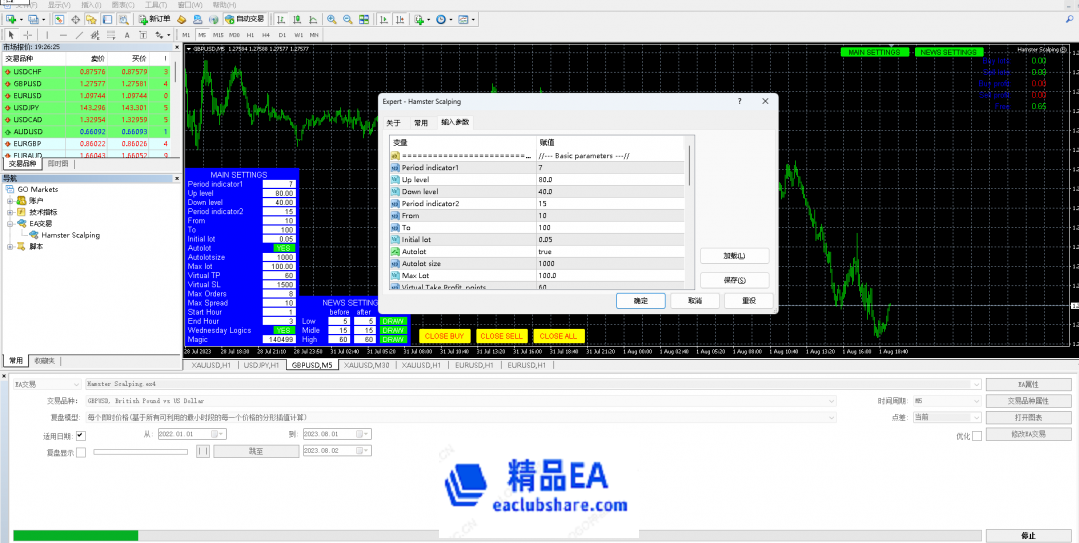1079x543 pixels.
Task: Click the Up level value cell 80.0
Action: (610, 180)
